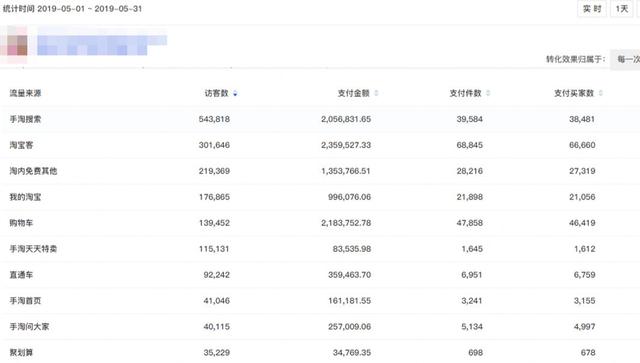Screen dimensions: 640x363
Task: Select the 购物车 source row
Action: click(320, 223)
